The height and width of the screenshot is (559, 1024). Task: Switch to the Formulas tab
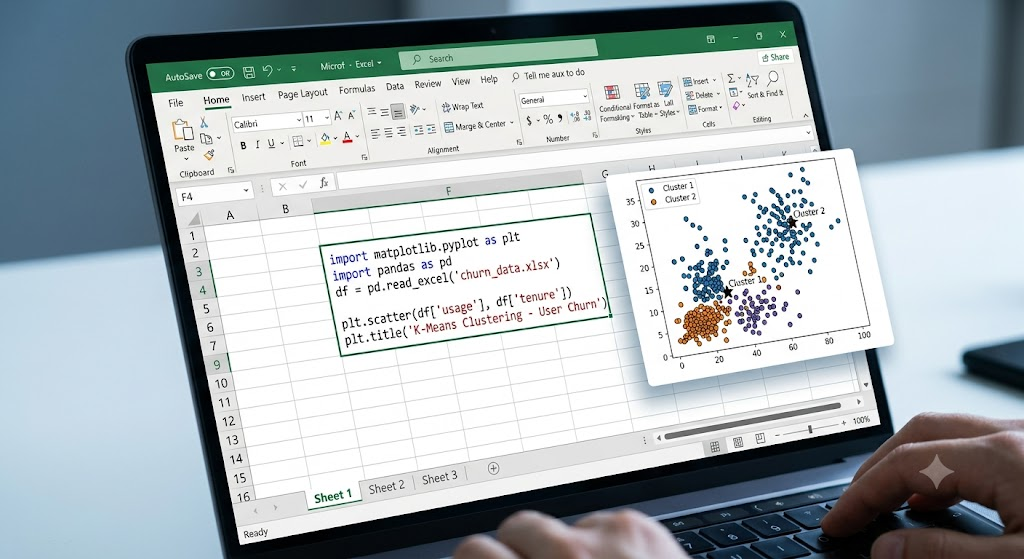pyautogui.click(x=357, y=89)
